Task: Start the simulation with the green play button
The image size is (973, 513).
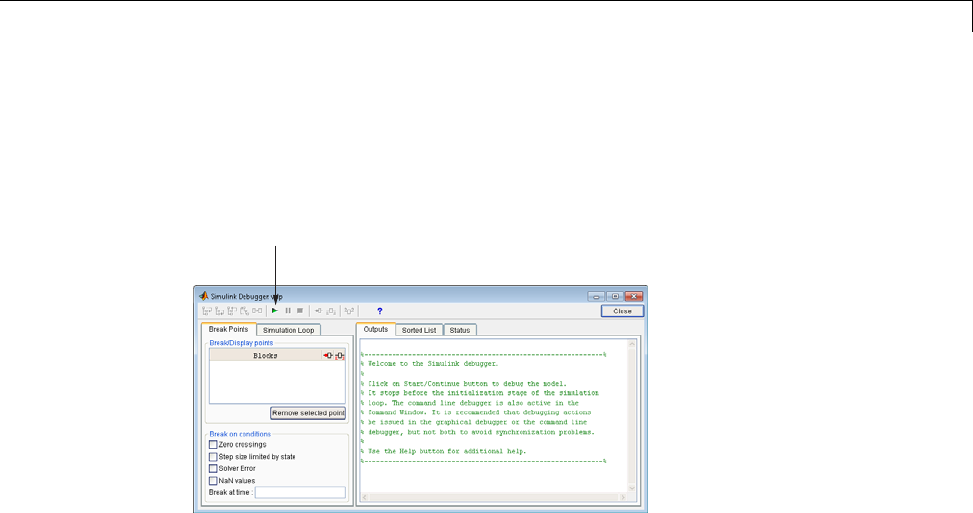Action: pyautogui.click(x=275, y=311)
